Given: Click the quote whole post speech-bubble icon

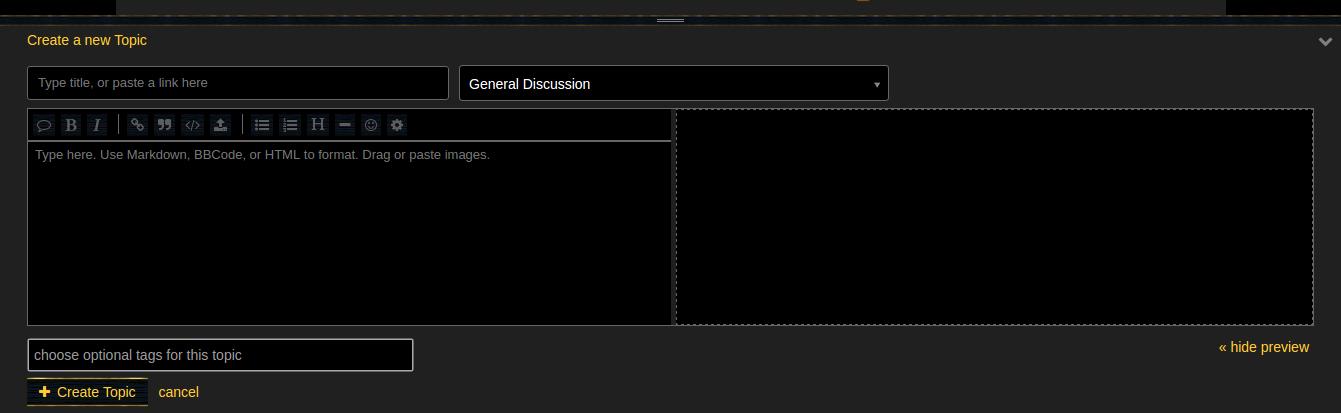Looking at the screenshot, I should (44, 125).
